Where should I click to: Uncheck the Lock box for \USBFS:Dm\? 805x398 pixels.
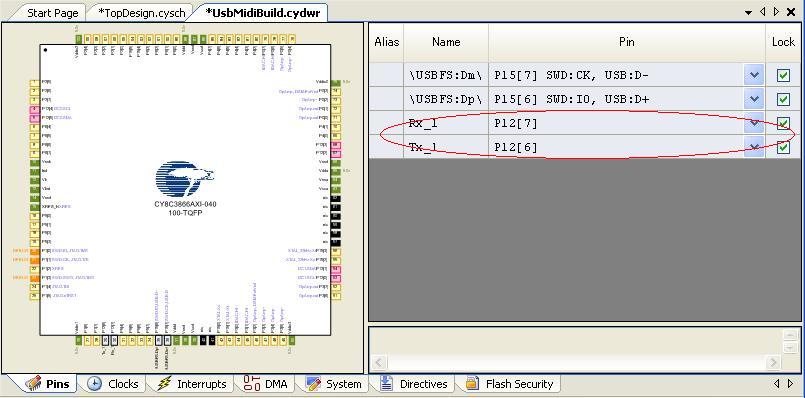click(x=783, y=75)
